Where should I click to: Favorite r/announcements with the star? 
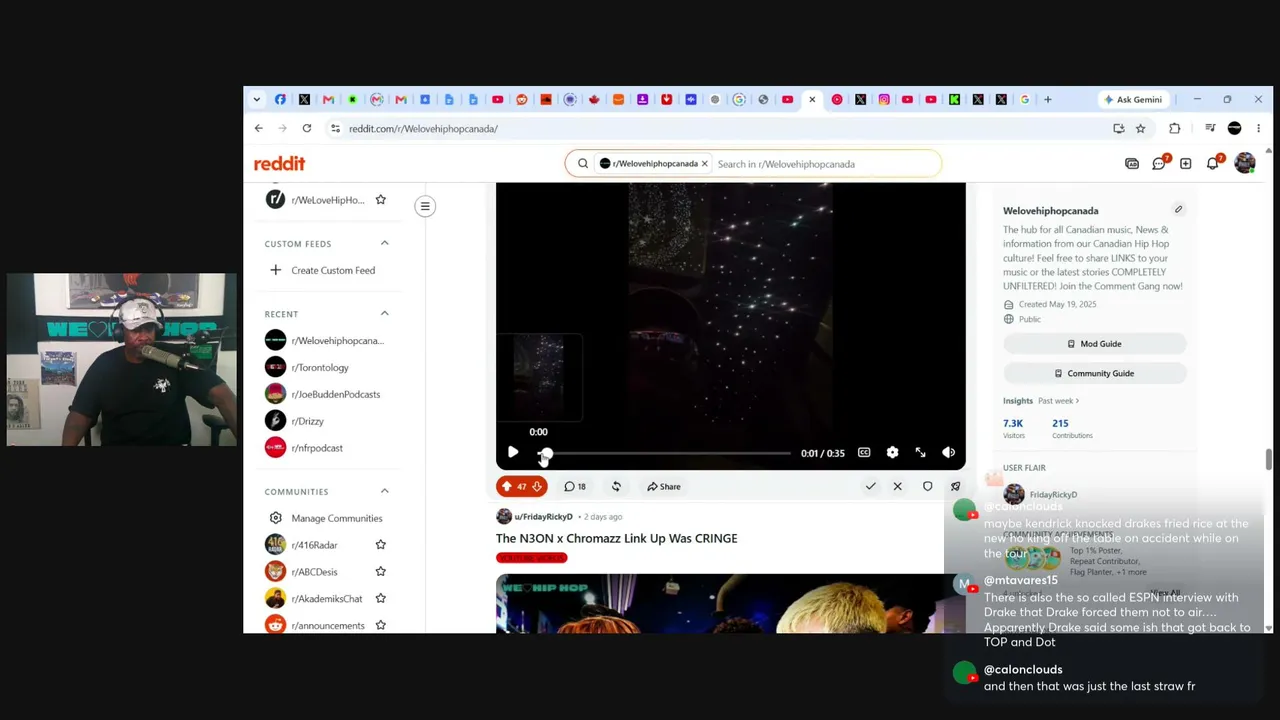click(x=380, y=626)
